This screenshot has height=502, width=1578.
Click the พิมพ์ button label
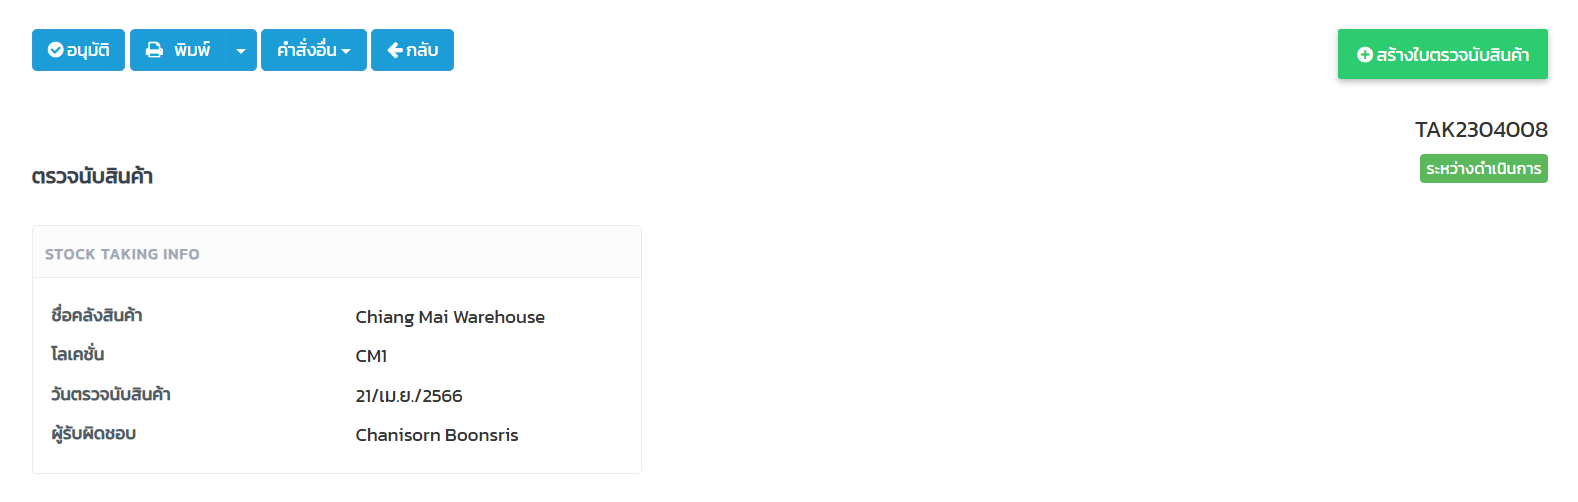coord(192,50)
